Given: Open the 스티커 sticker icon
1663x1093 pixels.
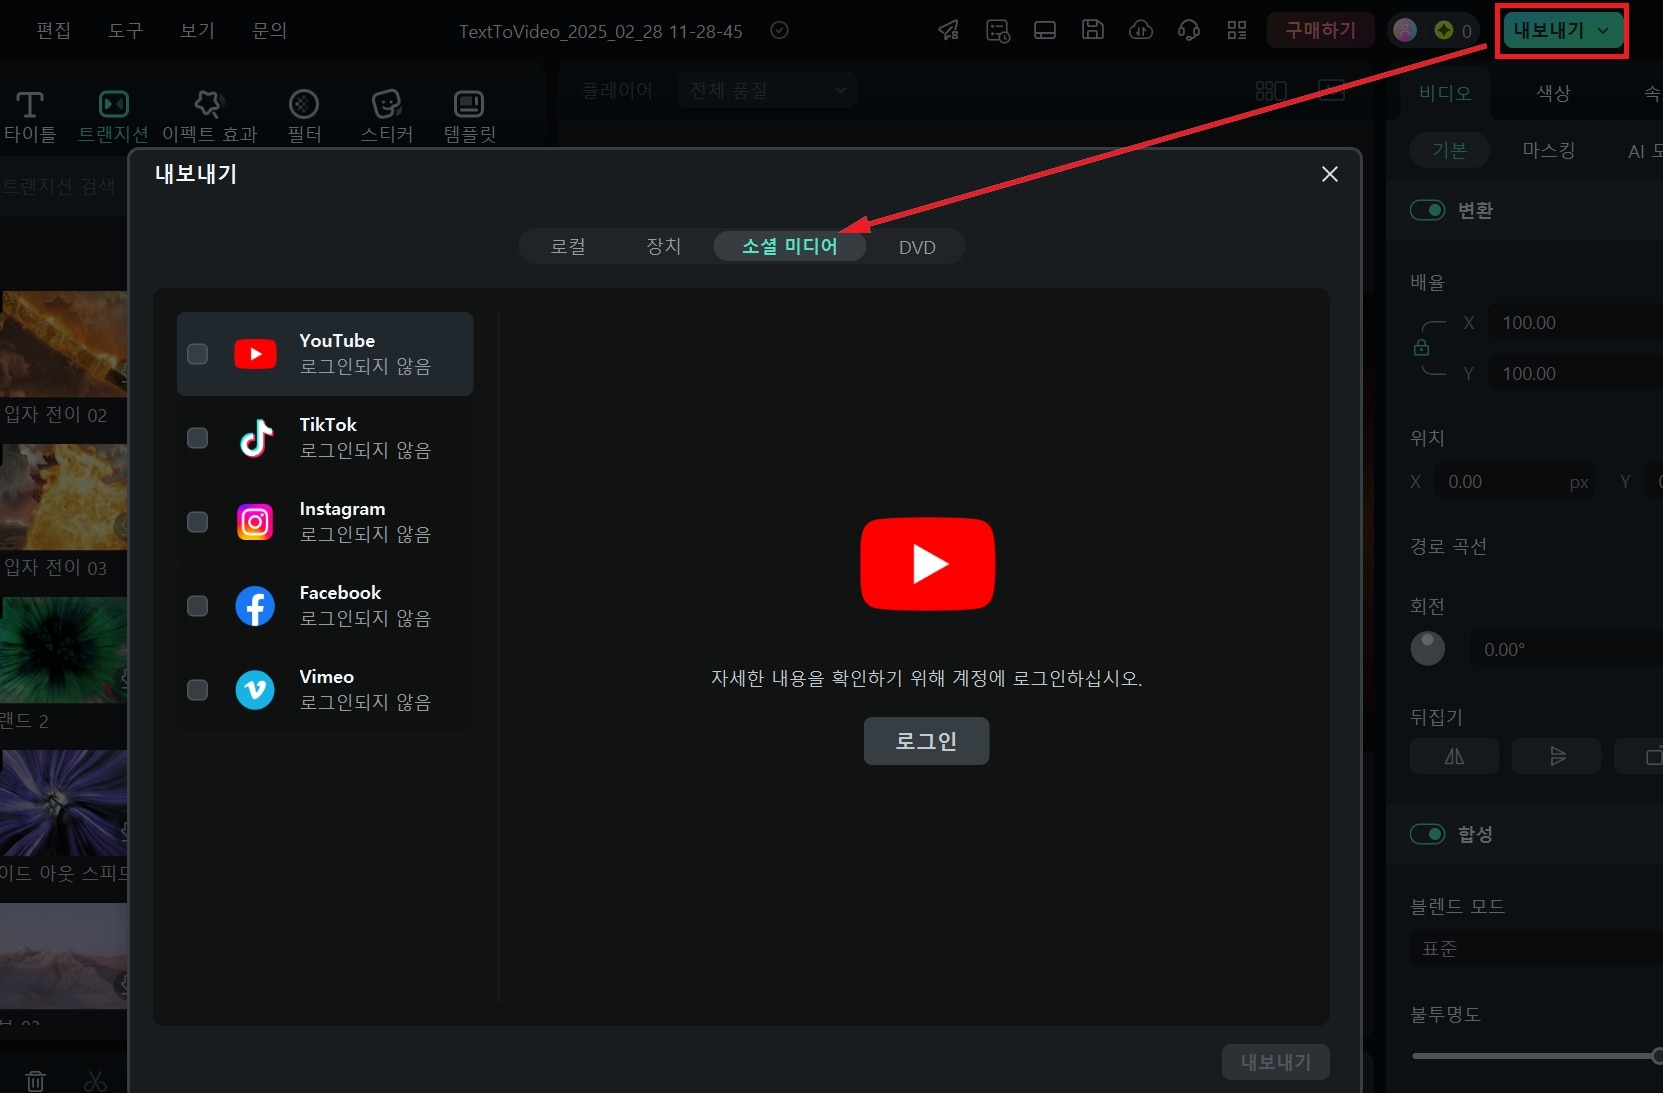Looking at the screenshot, I should (387, 104).
